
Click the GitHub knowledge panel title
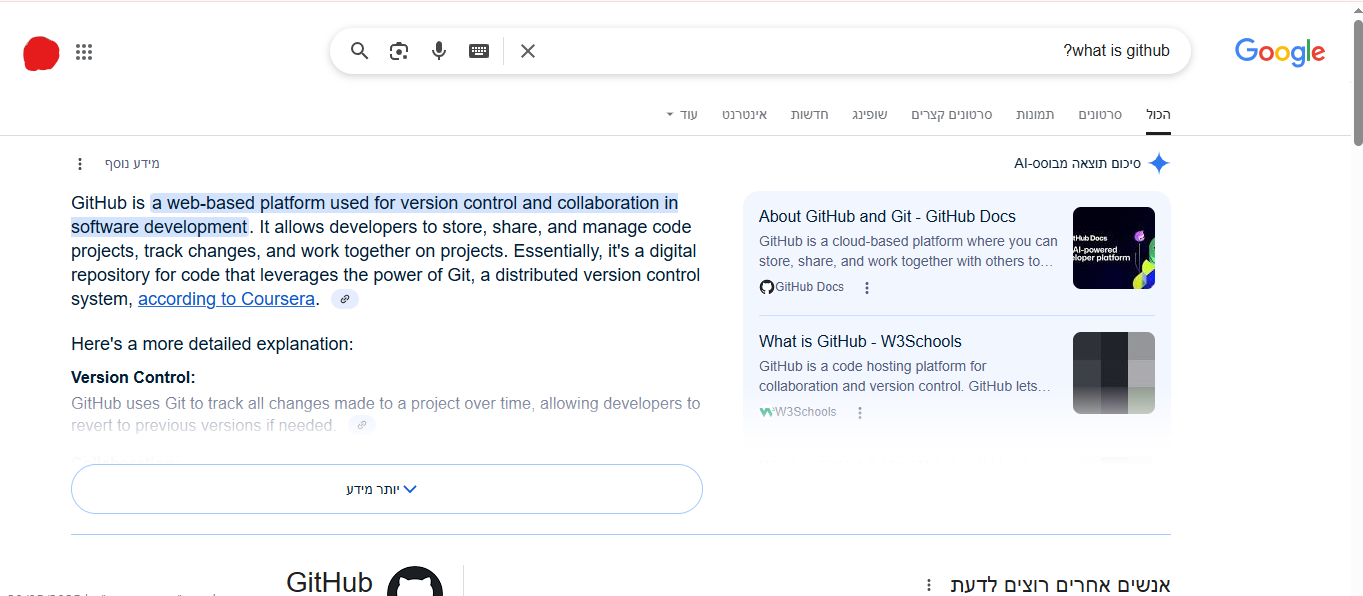(329, 582)
